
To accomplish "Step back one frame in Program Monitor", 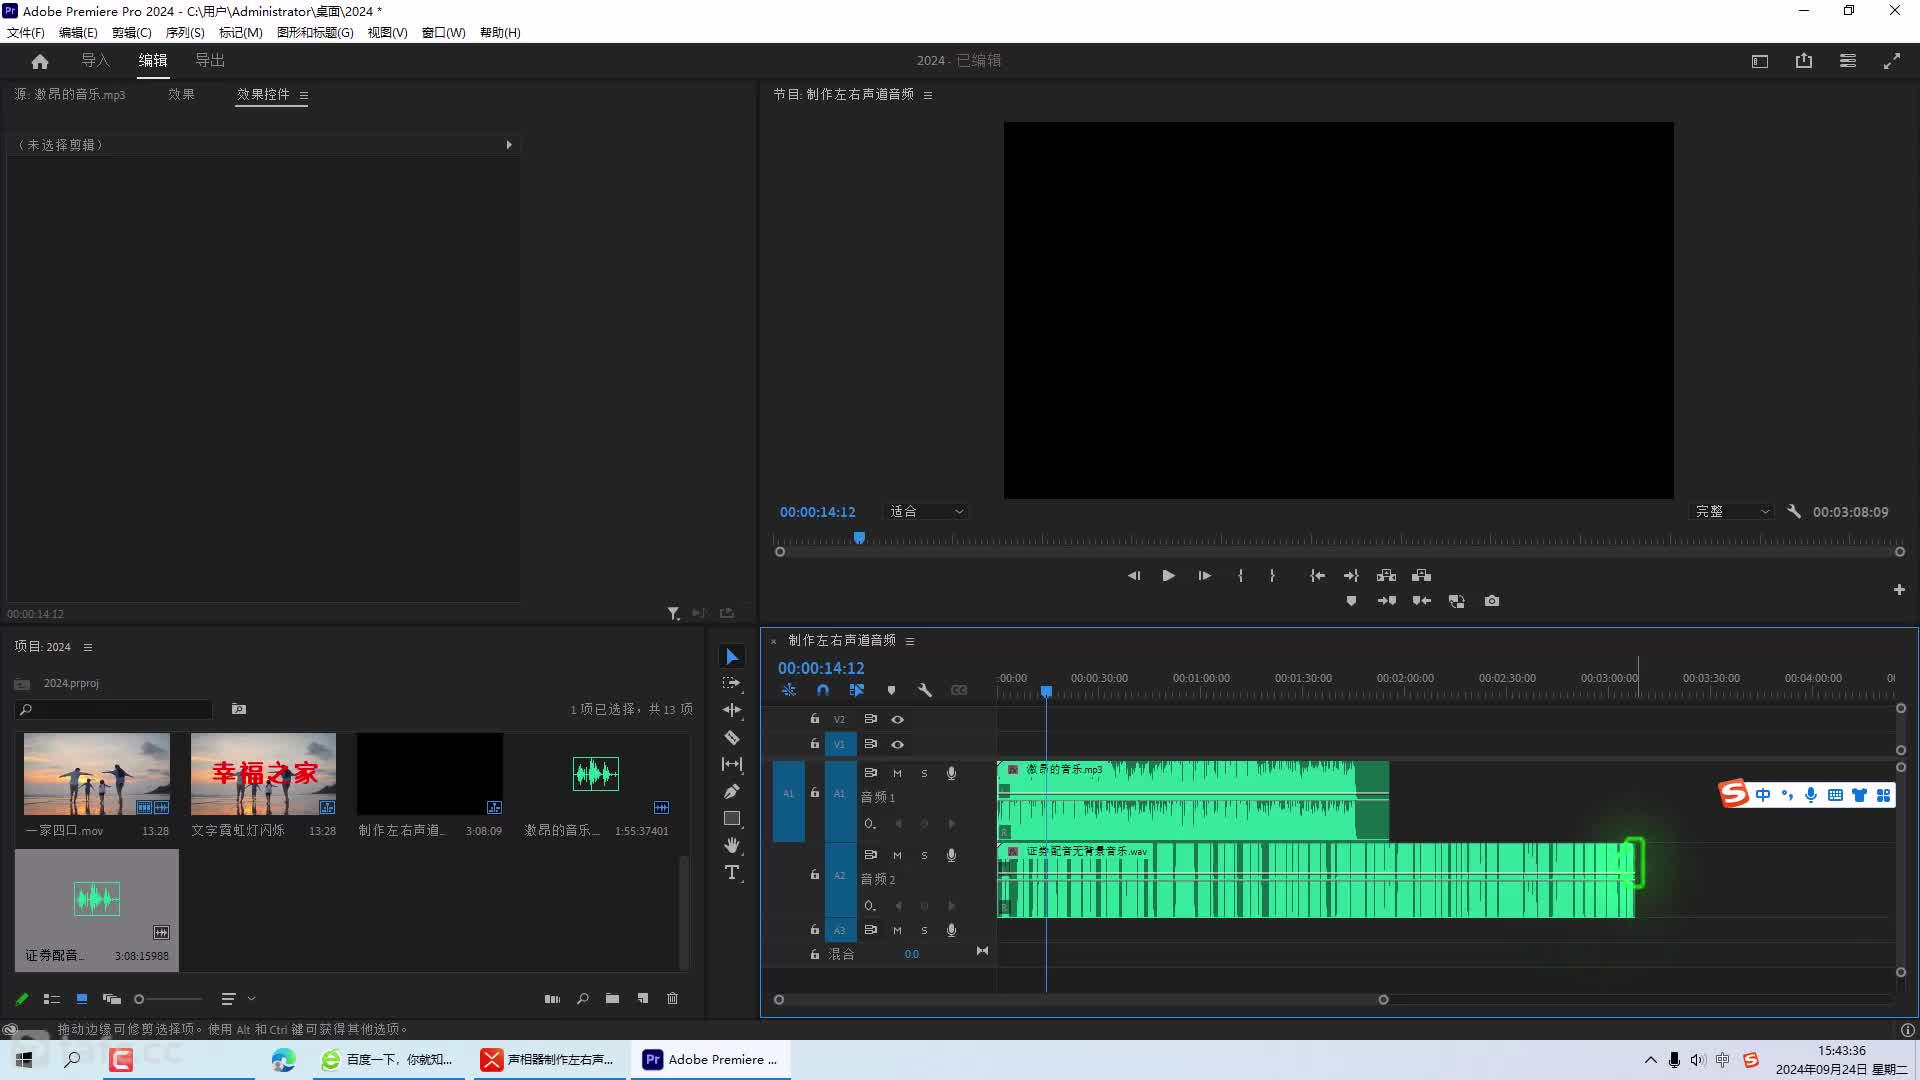I will click(x=1134, y=575).
